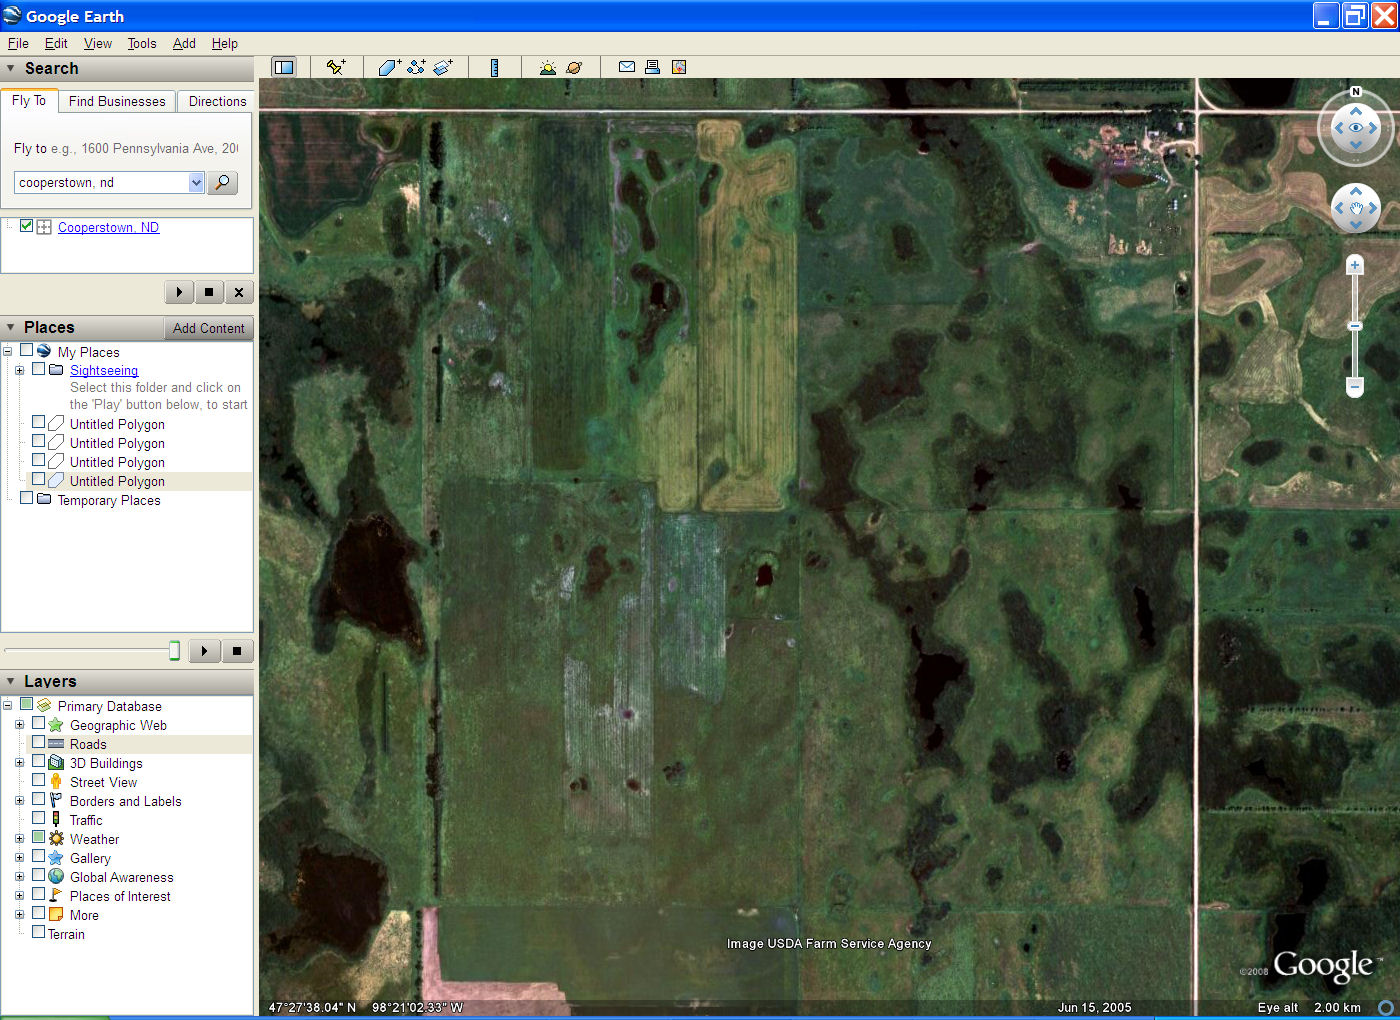Open the Tools menu

click(x=142, y=43)
